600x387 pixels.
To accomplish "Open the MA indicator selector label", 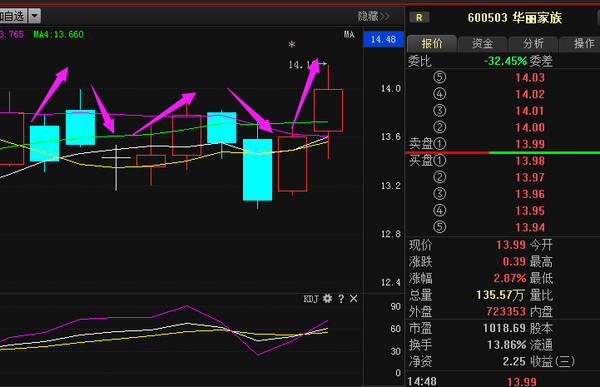I will [349, 34].
